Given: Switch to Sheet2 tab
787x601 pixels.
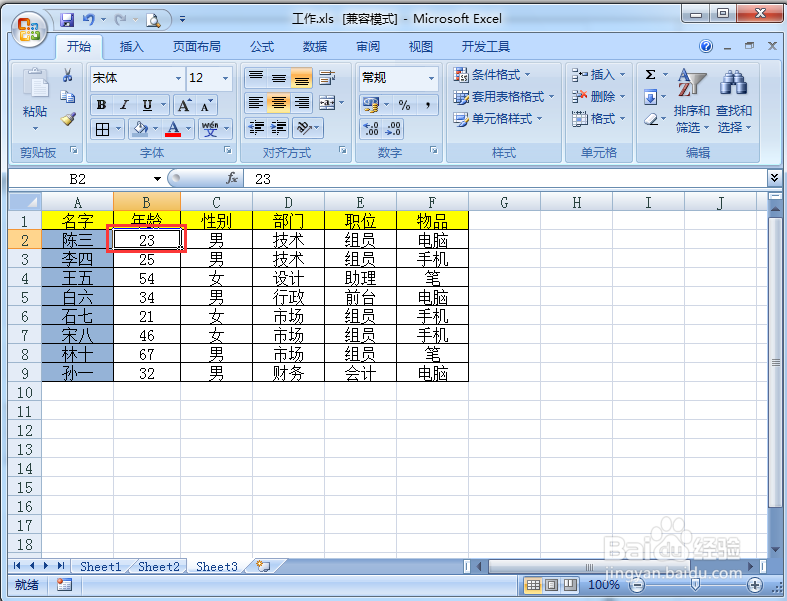Looking at the screenshot, I should pos(159,566).
